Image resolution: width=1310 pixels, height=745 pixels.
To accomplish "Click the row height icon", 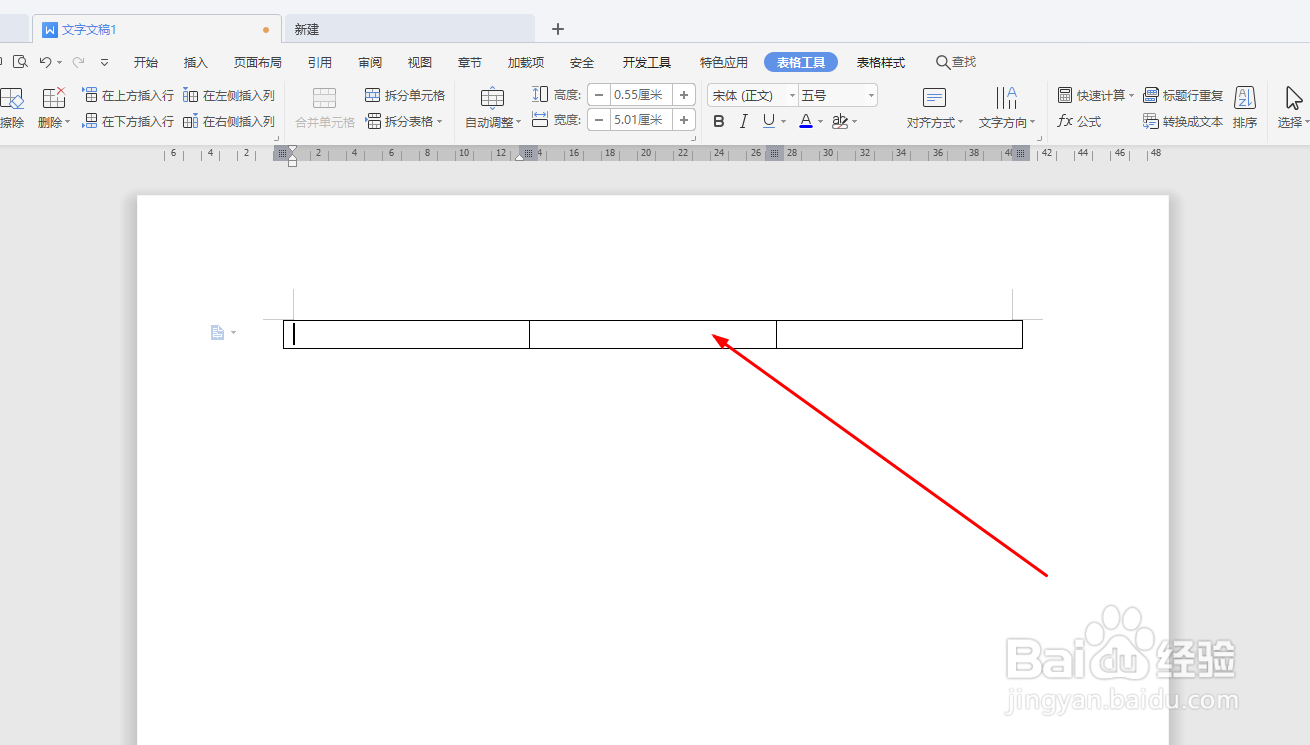I will (x=540, y=95).
